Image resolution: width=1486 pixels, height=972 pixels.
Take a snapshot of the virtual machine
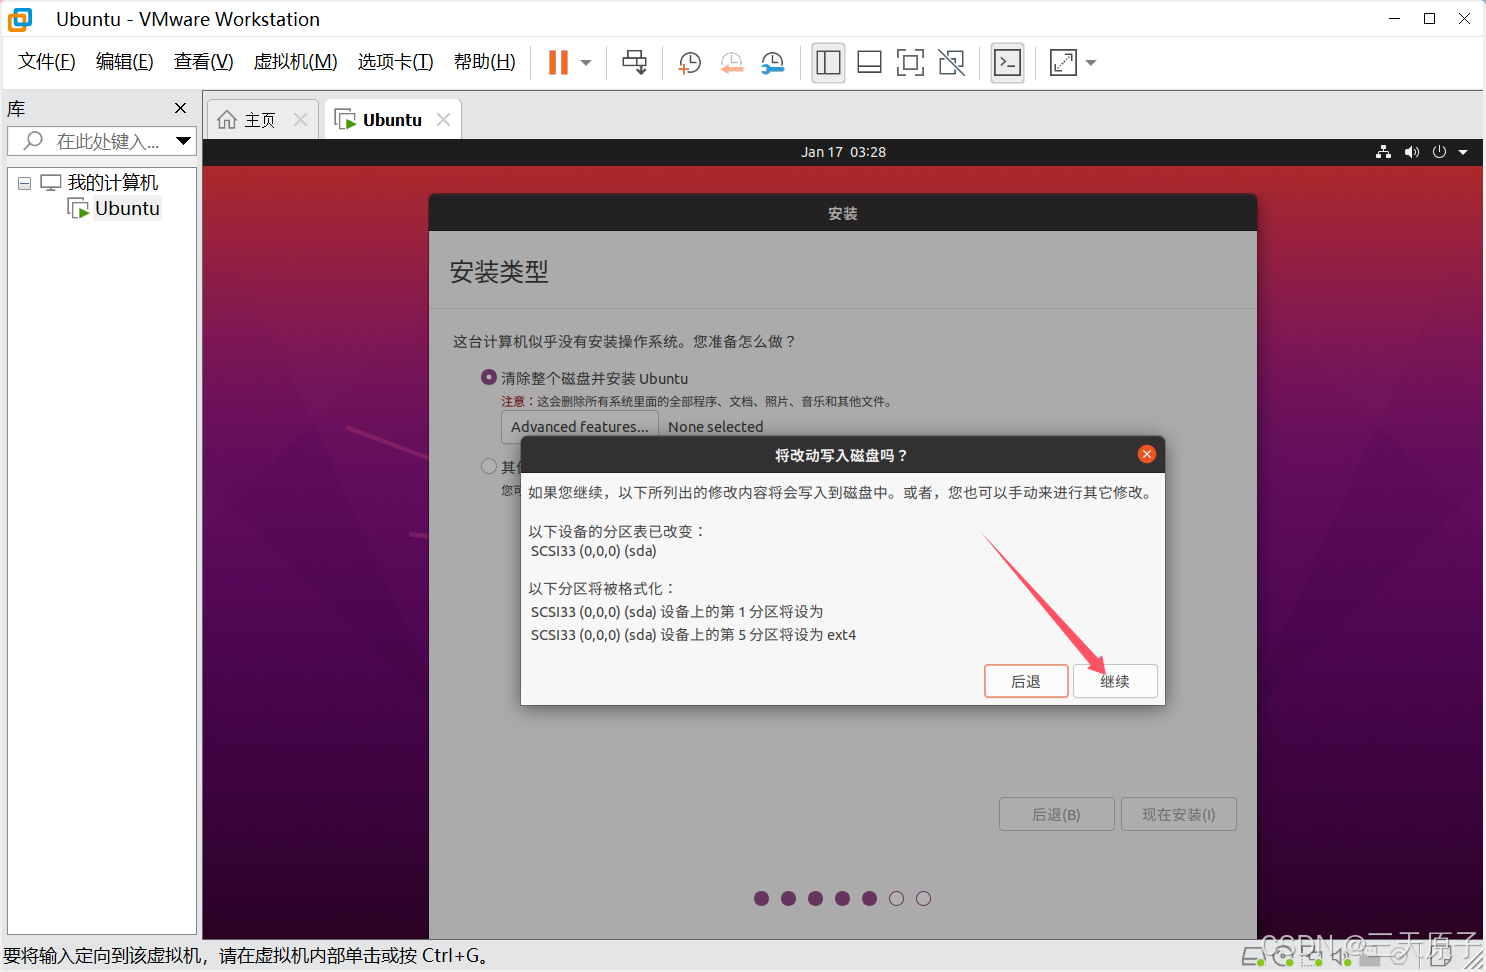(x=689, y=62)
